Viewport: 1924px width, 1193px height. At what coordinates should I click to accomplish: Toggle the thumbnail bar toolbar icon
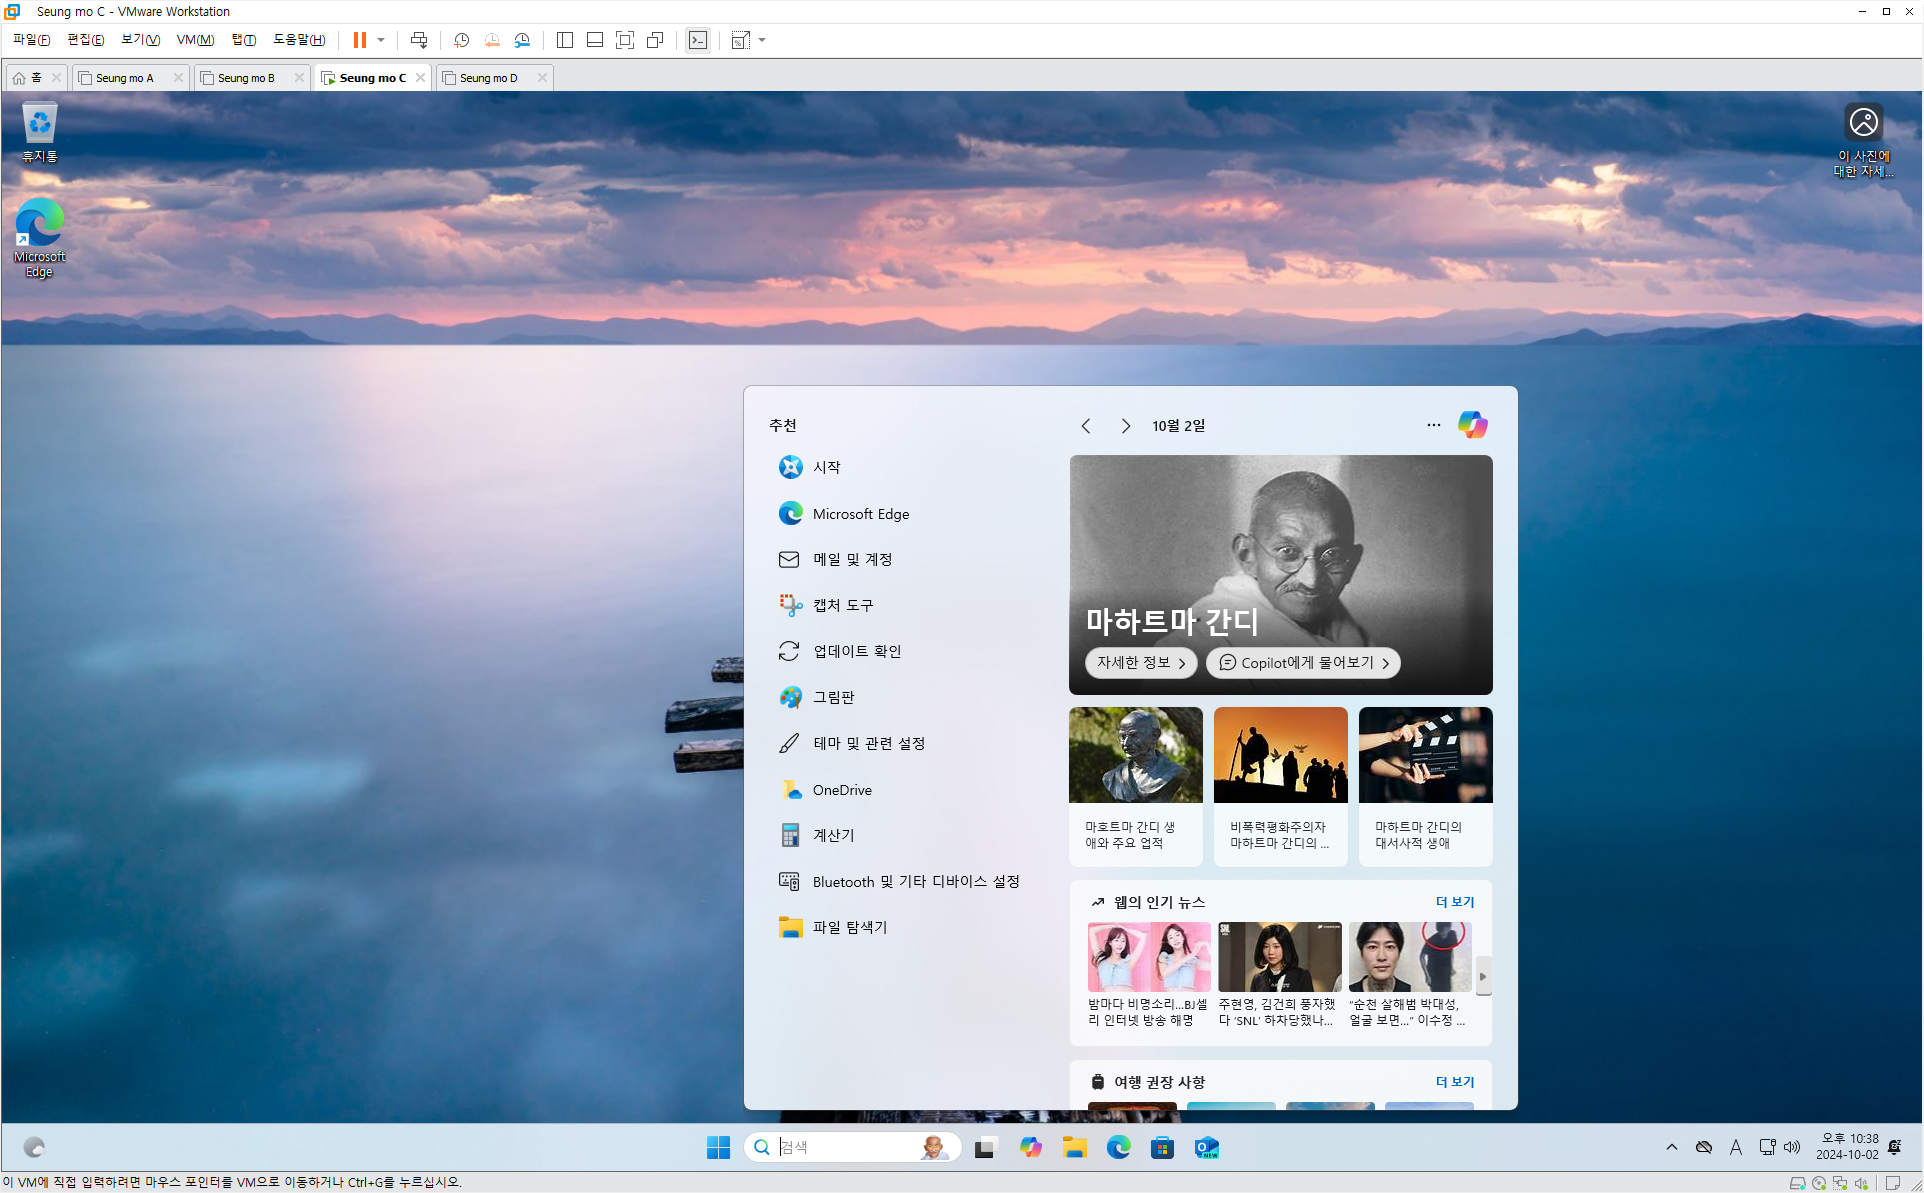point(595,40)
